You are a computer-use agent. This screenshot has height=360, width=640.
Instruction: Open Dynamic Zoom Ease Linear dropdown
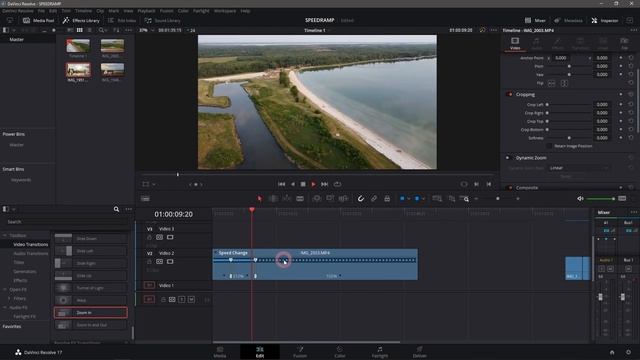coord(578,168)
